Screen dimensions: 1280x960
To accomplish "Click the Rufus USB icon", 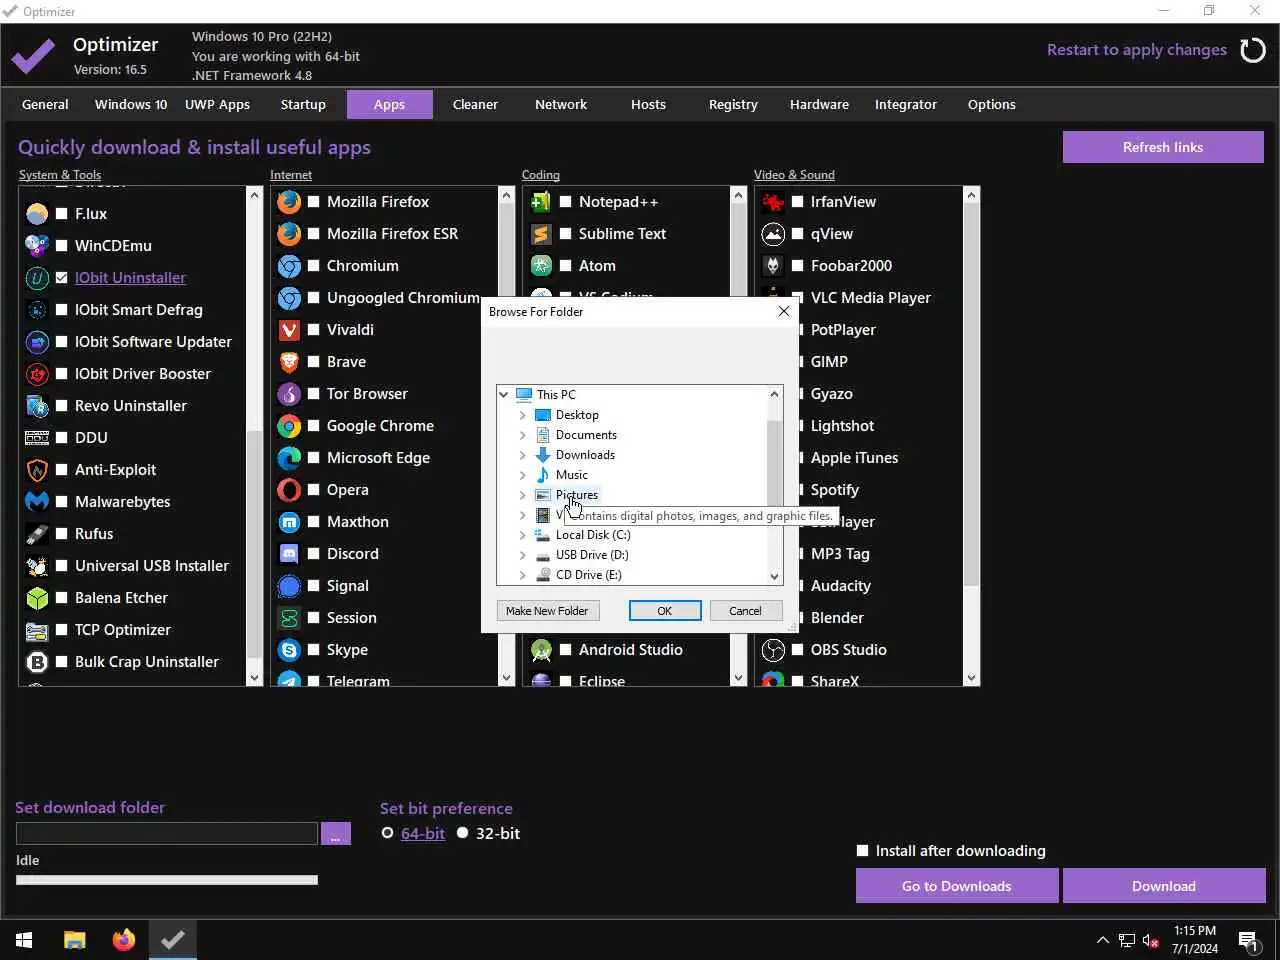I will click(x=37, y=534).
